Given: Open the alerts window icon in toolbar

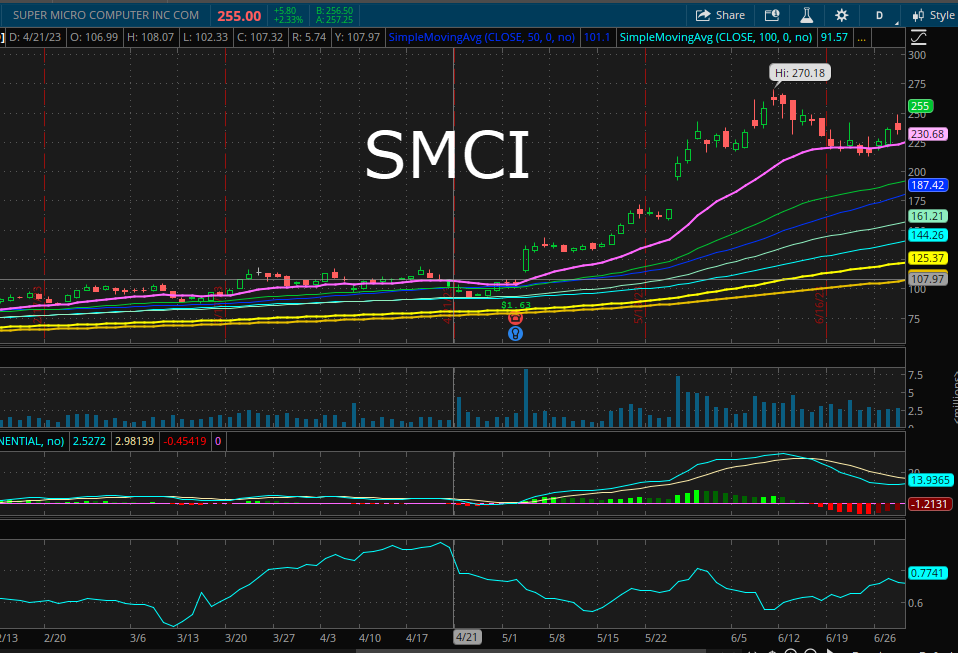Looking at the screenshot, I should (772, 15).
